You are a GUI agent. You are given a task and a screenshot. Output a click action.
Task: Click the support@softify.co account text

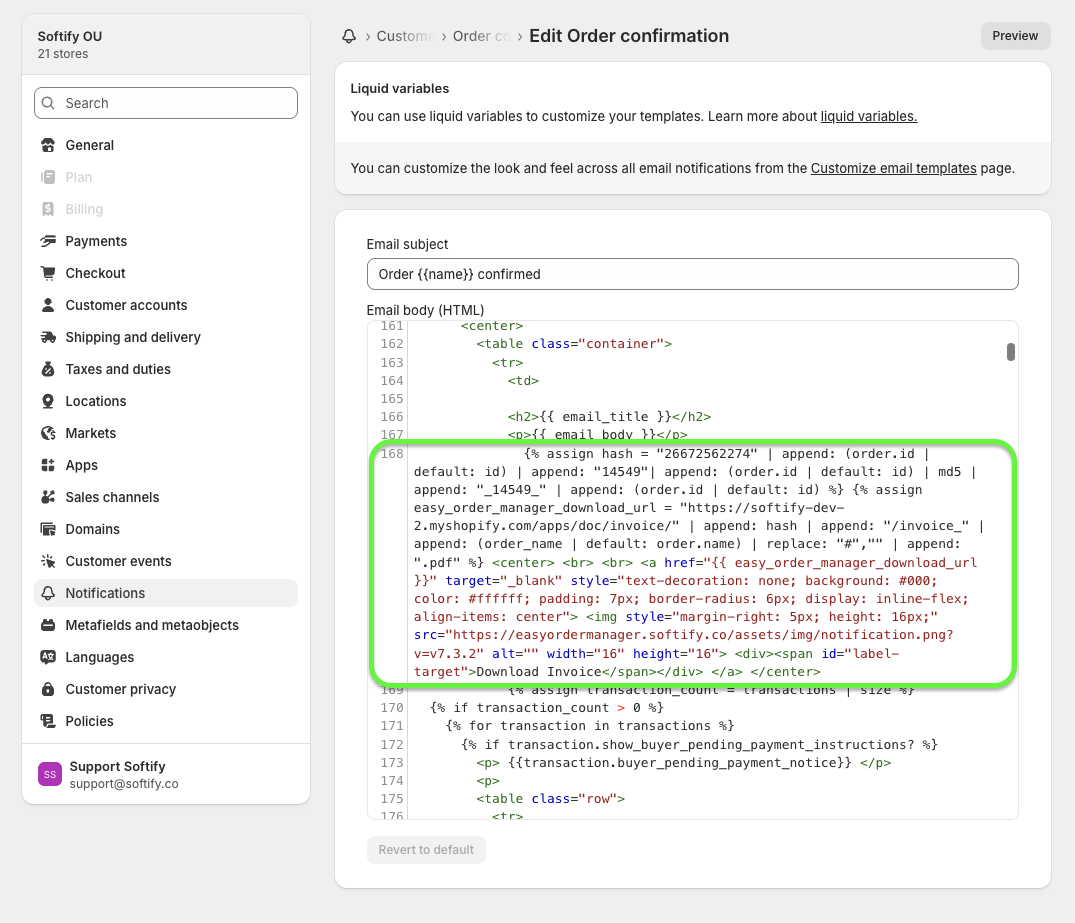pyautogui.click(x=124, y=784)
